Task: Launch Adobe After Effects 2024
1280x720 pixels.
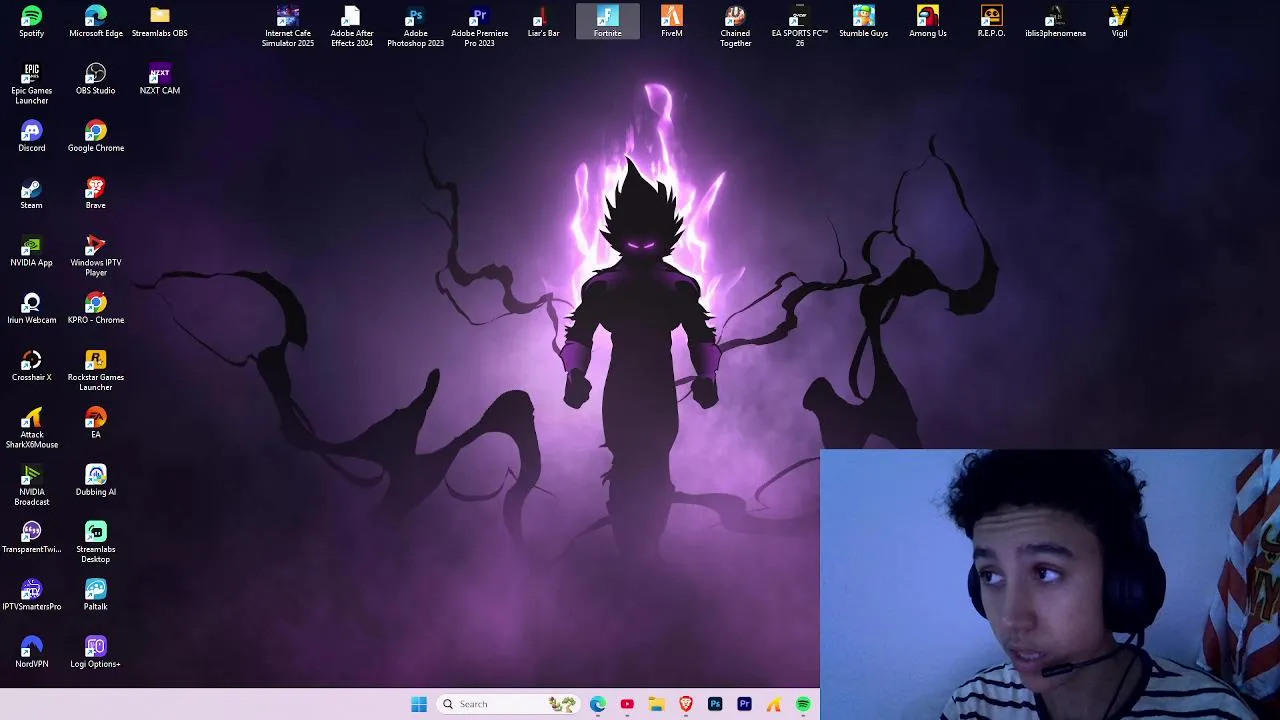Action: [352, 27]
